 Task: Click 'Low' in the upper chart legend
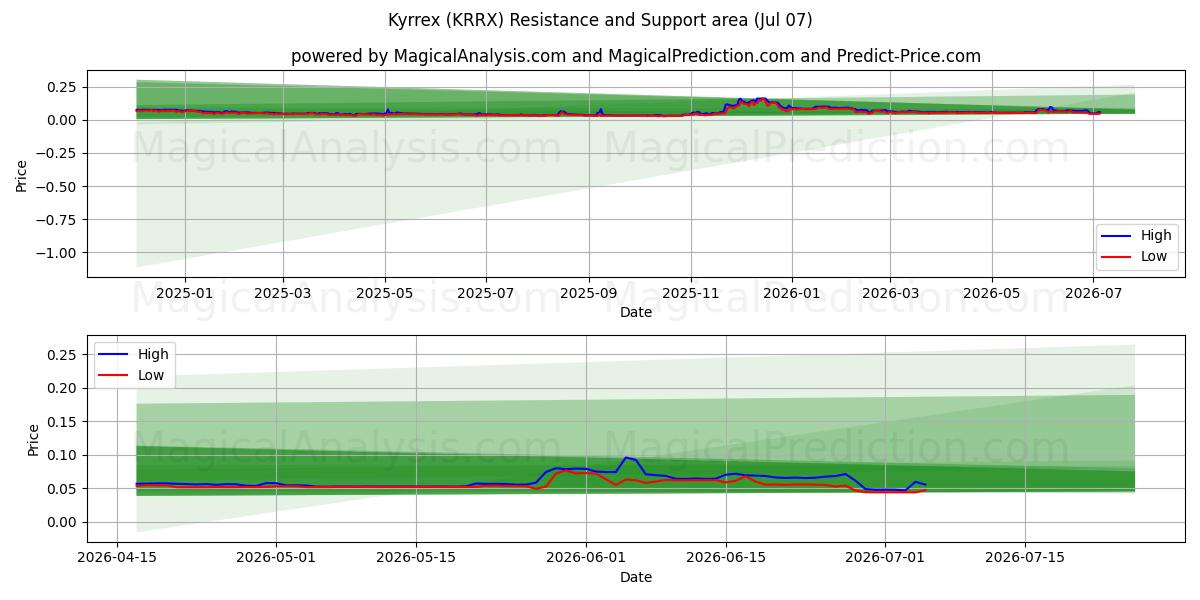[1155, 257]
